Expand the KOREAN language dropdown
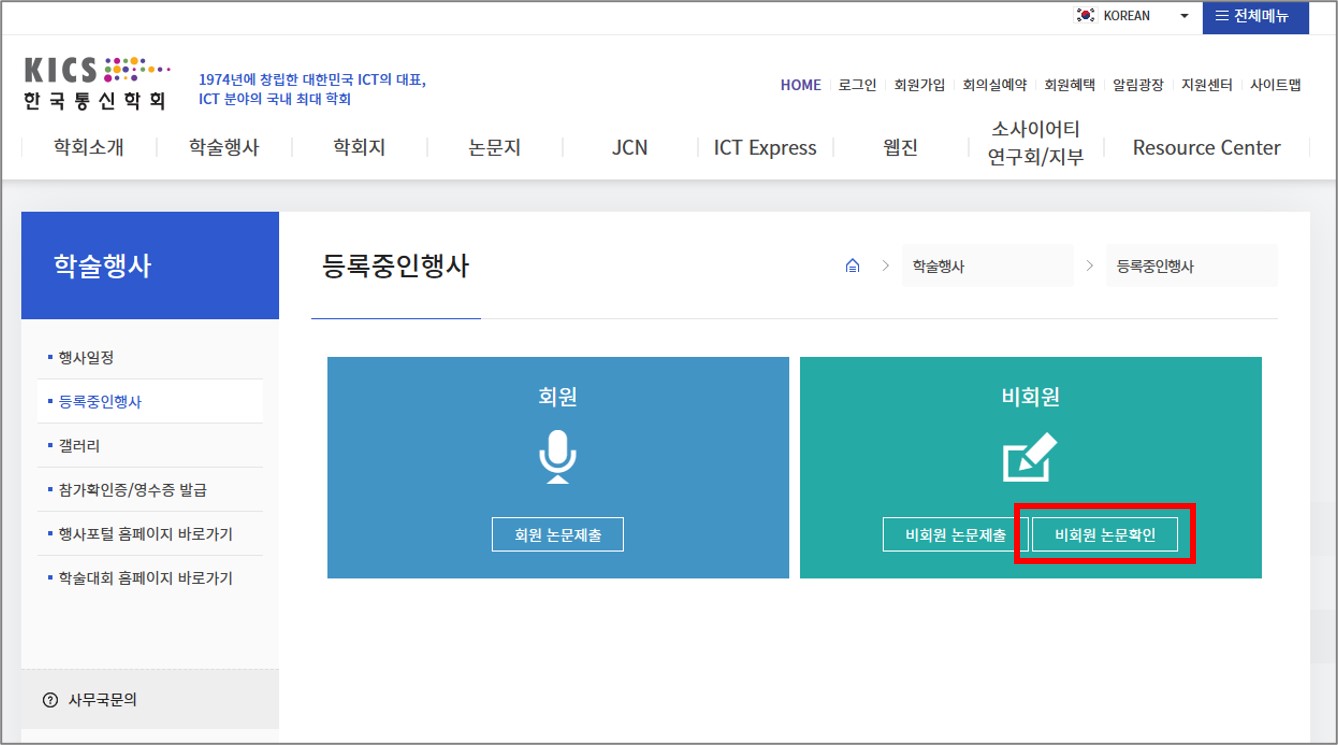The height and width of the screenshot is (745, 1338). pos(1184,16)
